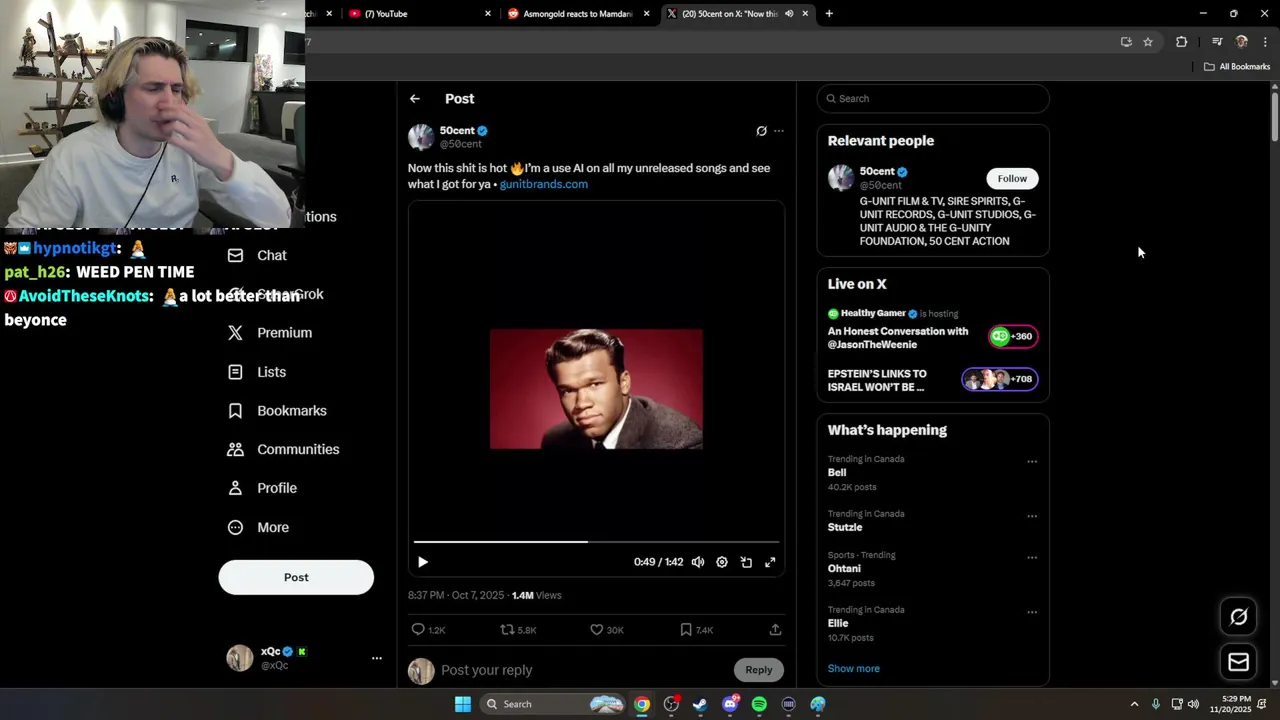
Task: Bookmark this page with star icon
Action: 1148,42
